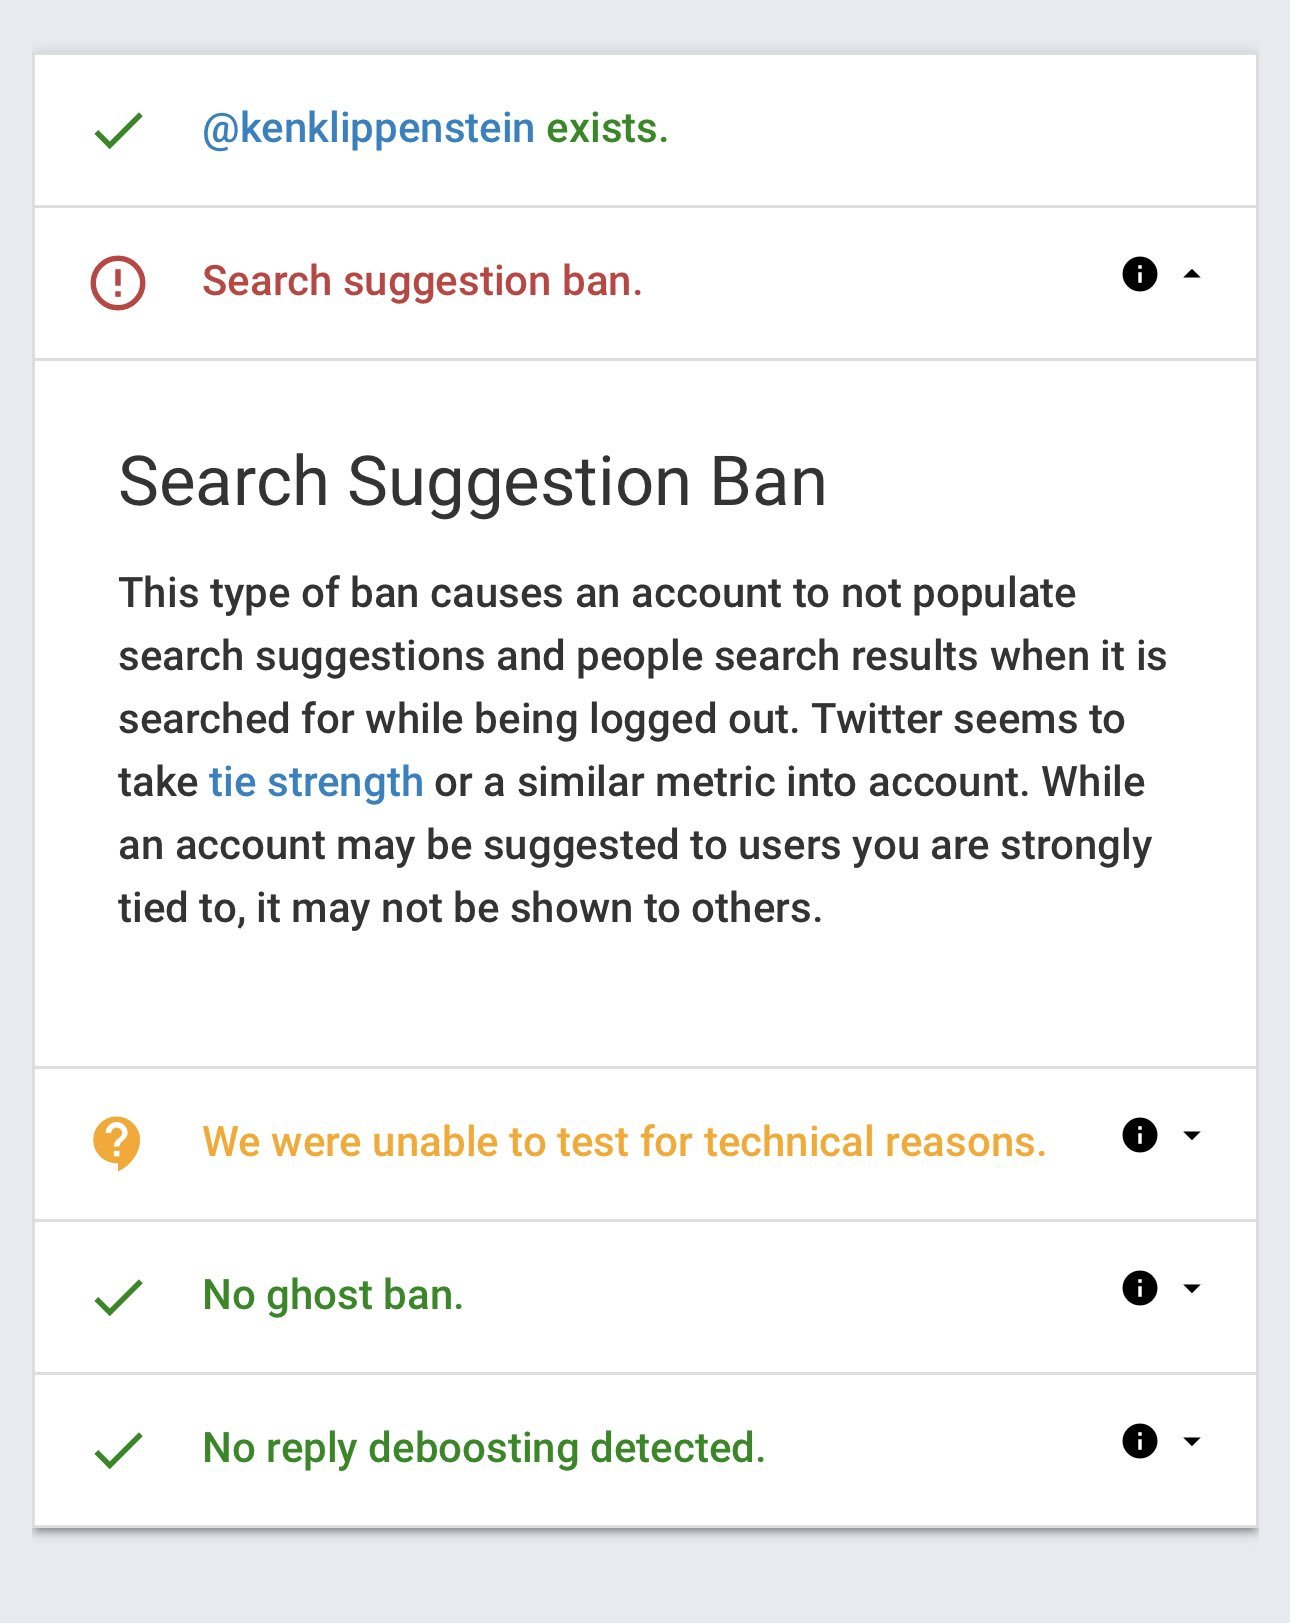Viewport: 1290px width, 1623px height.
Task: Click the checkmark beside No reply deboosting detected
Action: (118, 1450)
